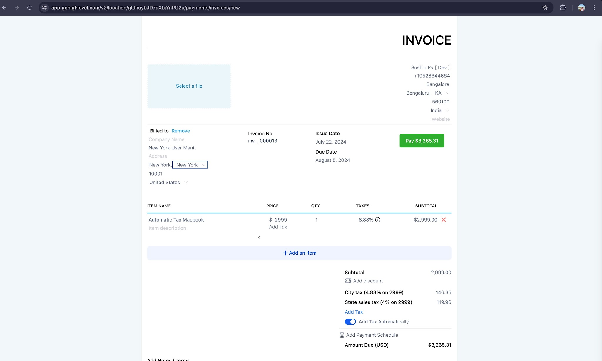
Task: Open the India country dropdown
Action: (440, 110)
